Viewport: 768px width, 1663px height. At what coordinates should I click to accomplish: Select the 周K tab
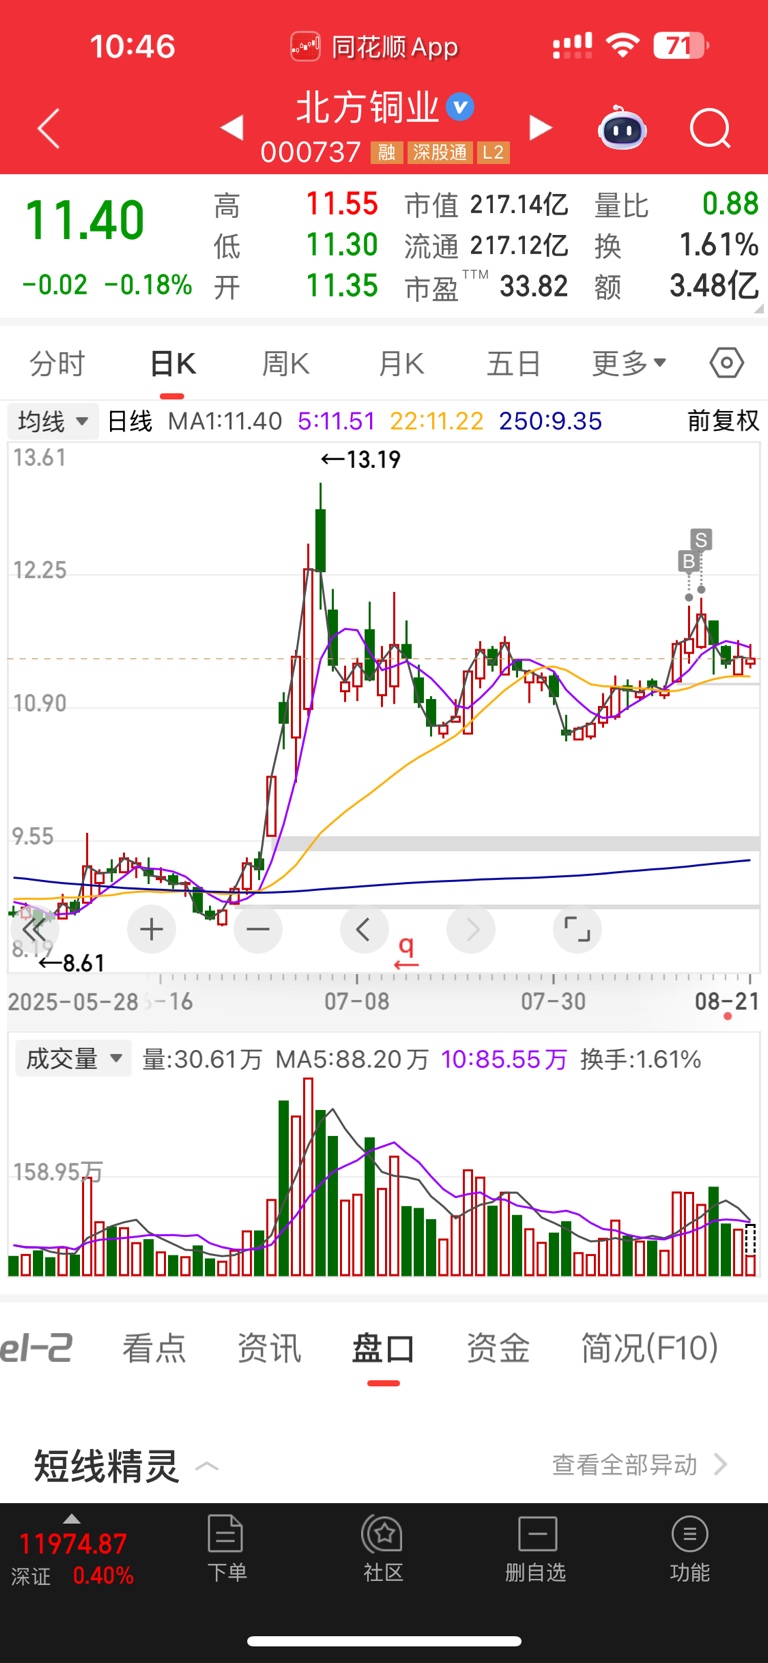point(286,363)
